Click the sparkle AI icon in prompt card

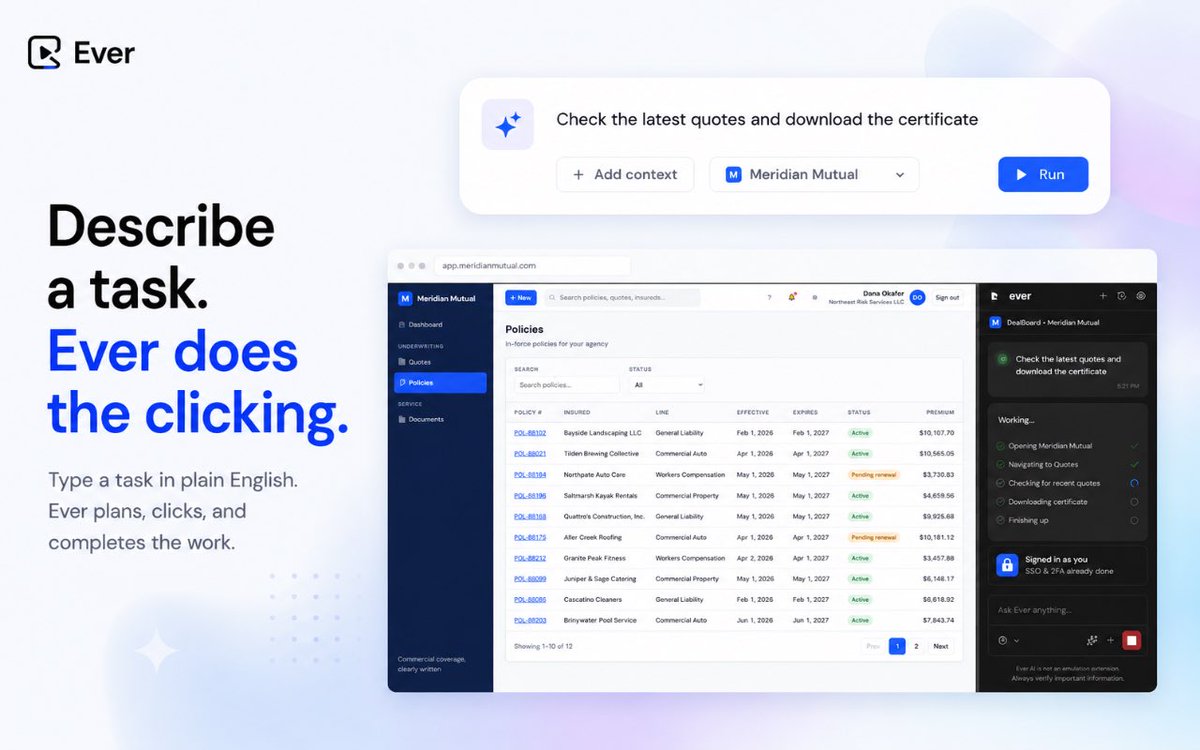click(508, 125)
